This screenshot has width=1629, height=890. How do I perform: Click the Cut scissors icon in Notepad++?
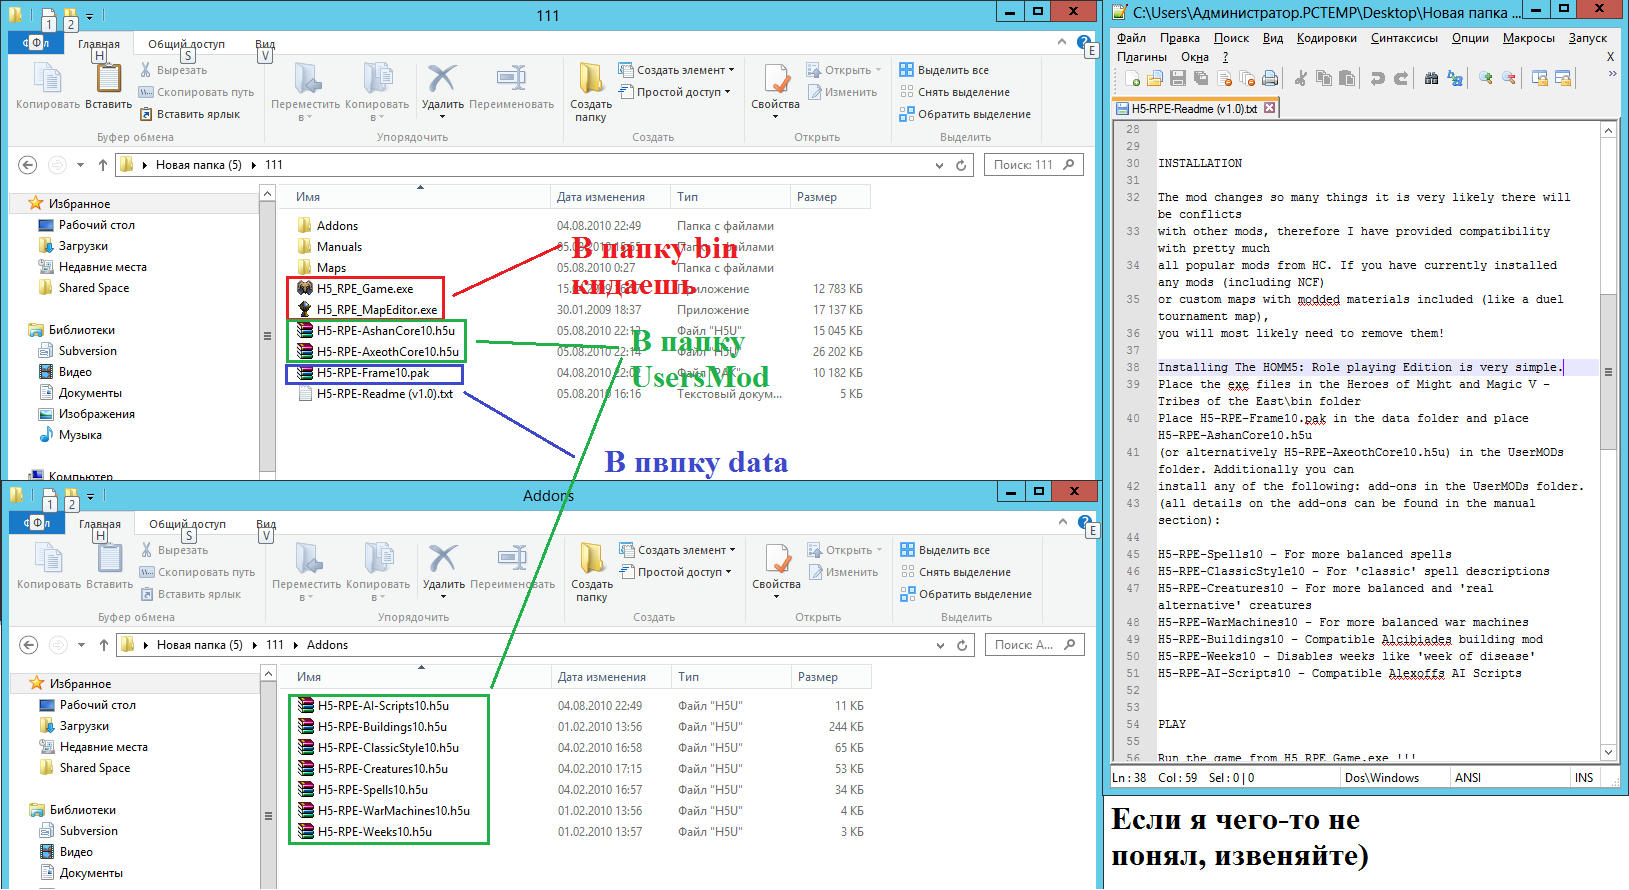point(1300,79)
